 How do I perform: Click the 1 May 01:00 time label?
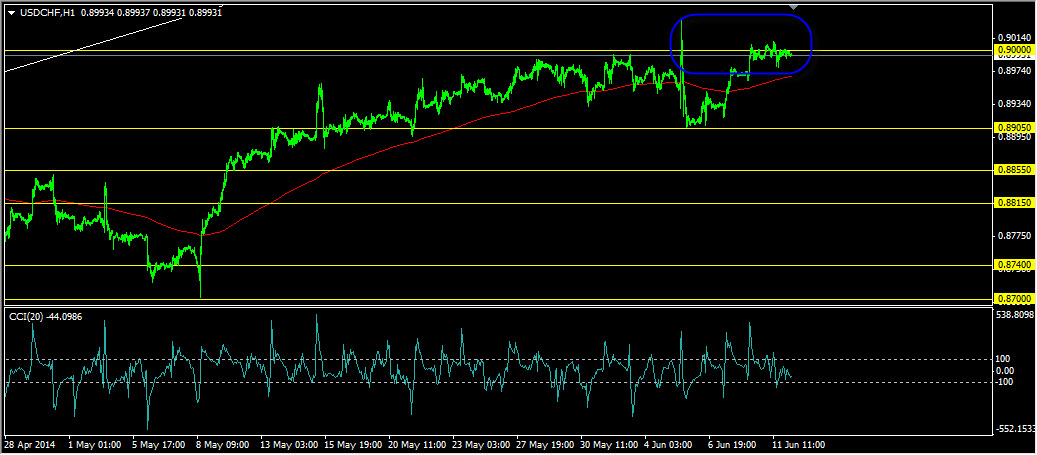(x=95, y=444)
